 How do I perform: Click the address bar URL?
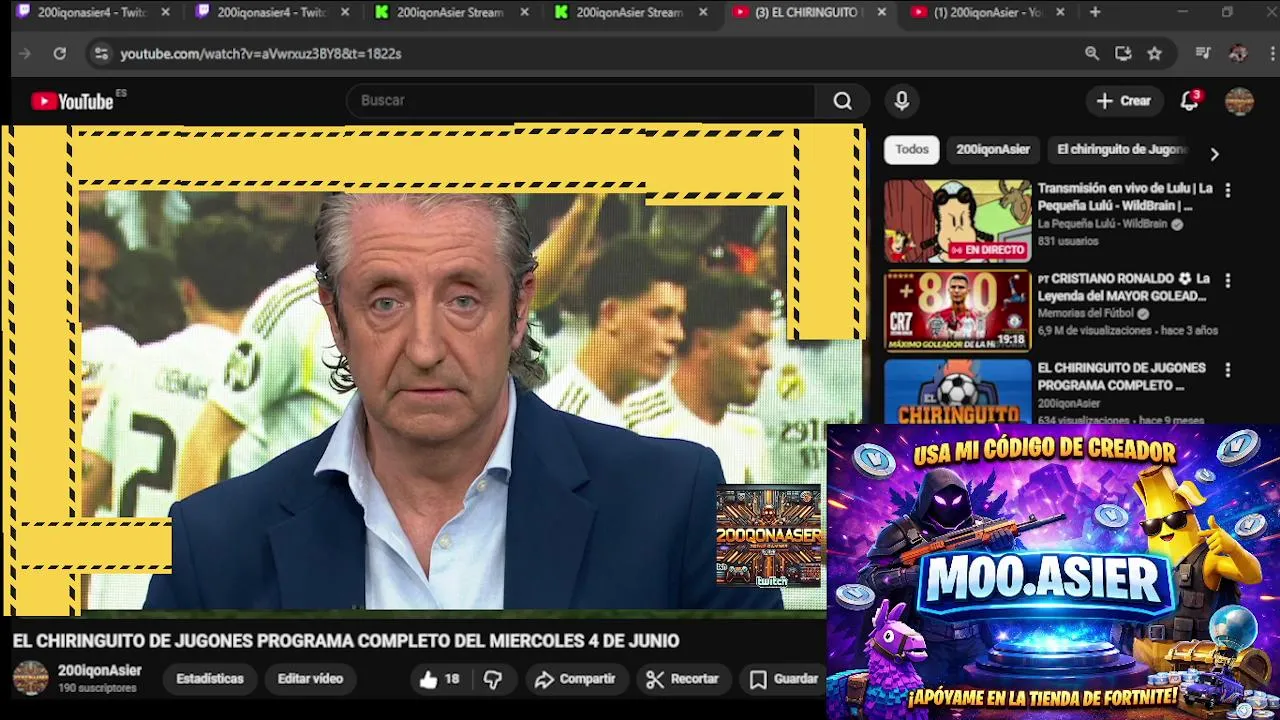[x=261, y=53]
